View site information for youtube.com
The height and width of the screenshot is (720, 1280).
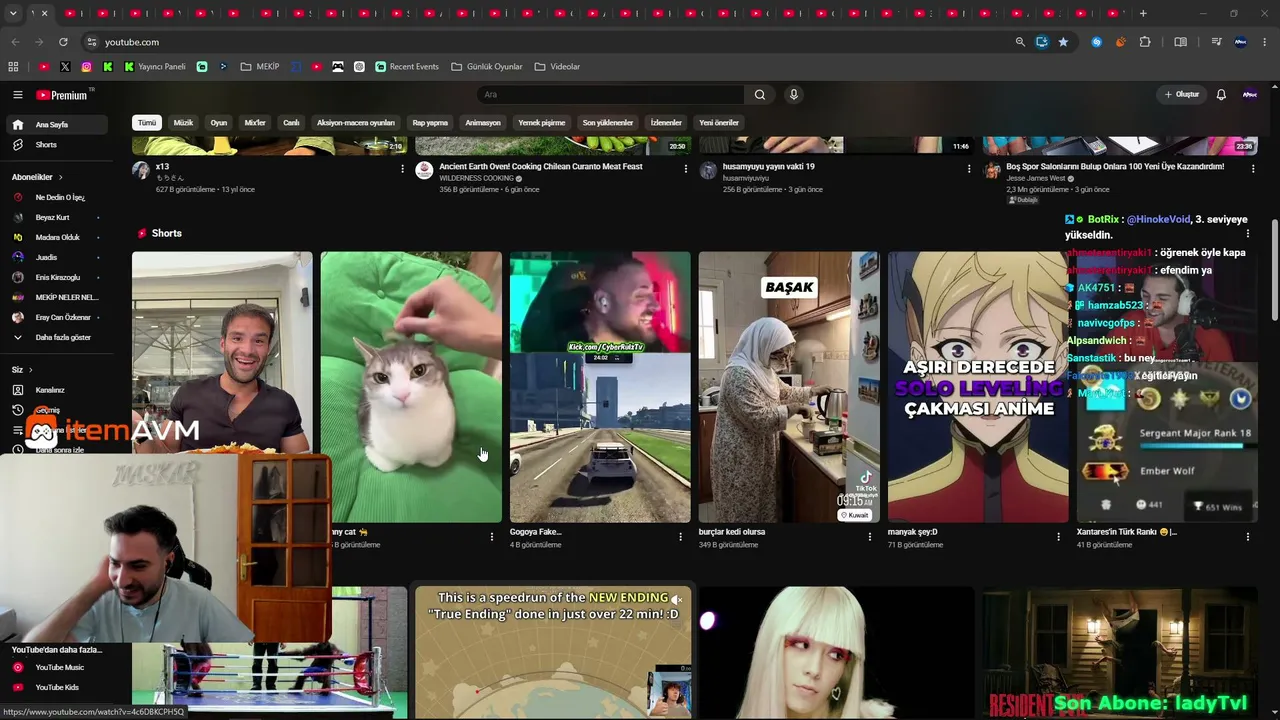click(91, 42)
